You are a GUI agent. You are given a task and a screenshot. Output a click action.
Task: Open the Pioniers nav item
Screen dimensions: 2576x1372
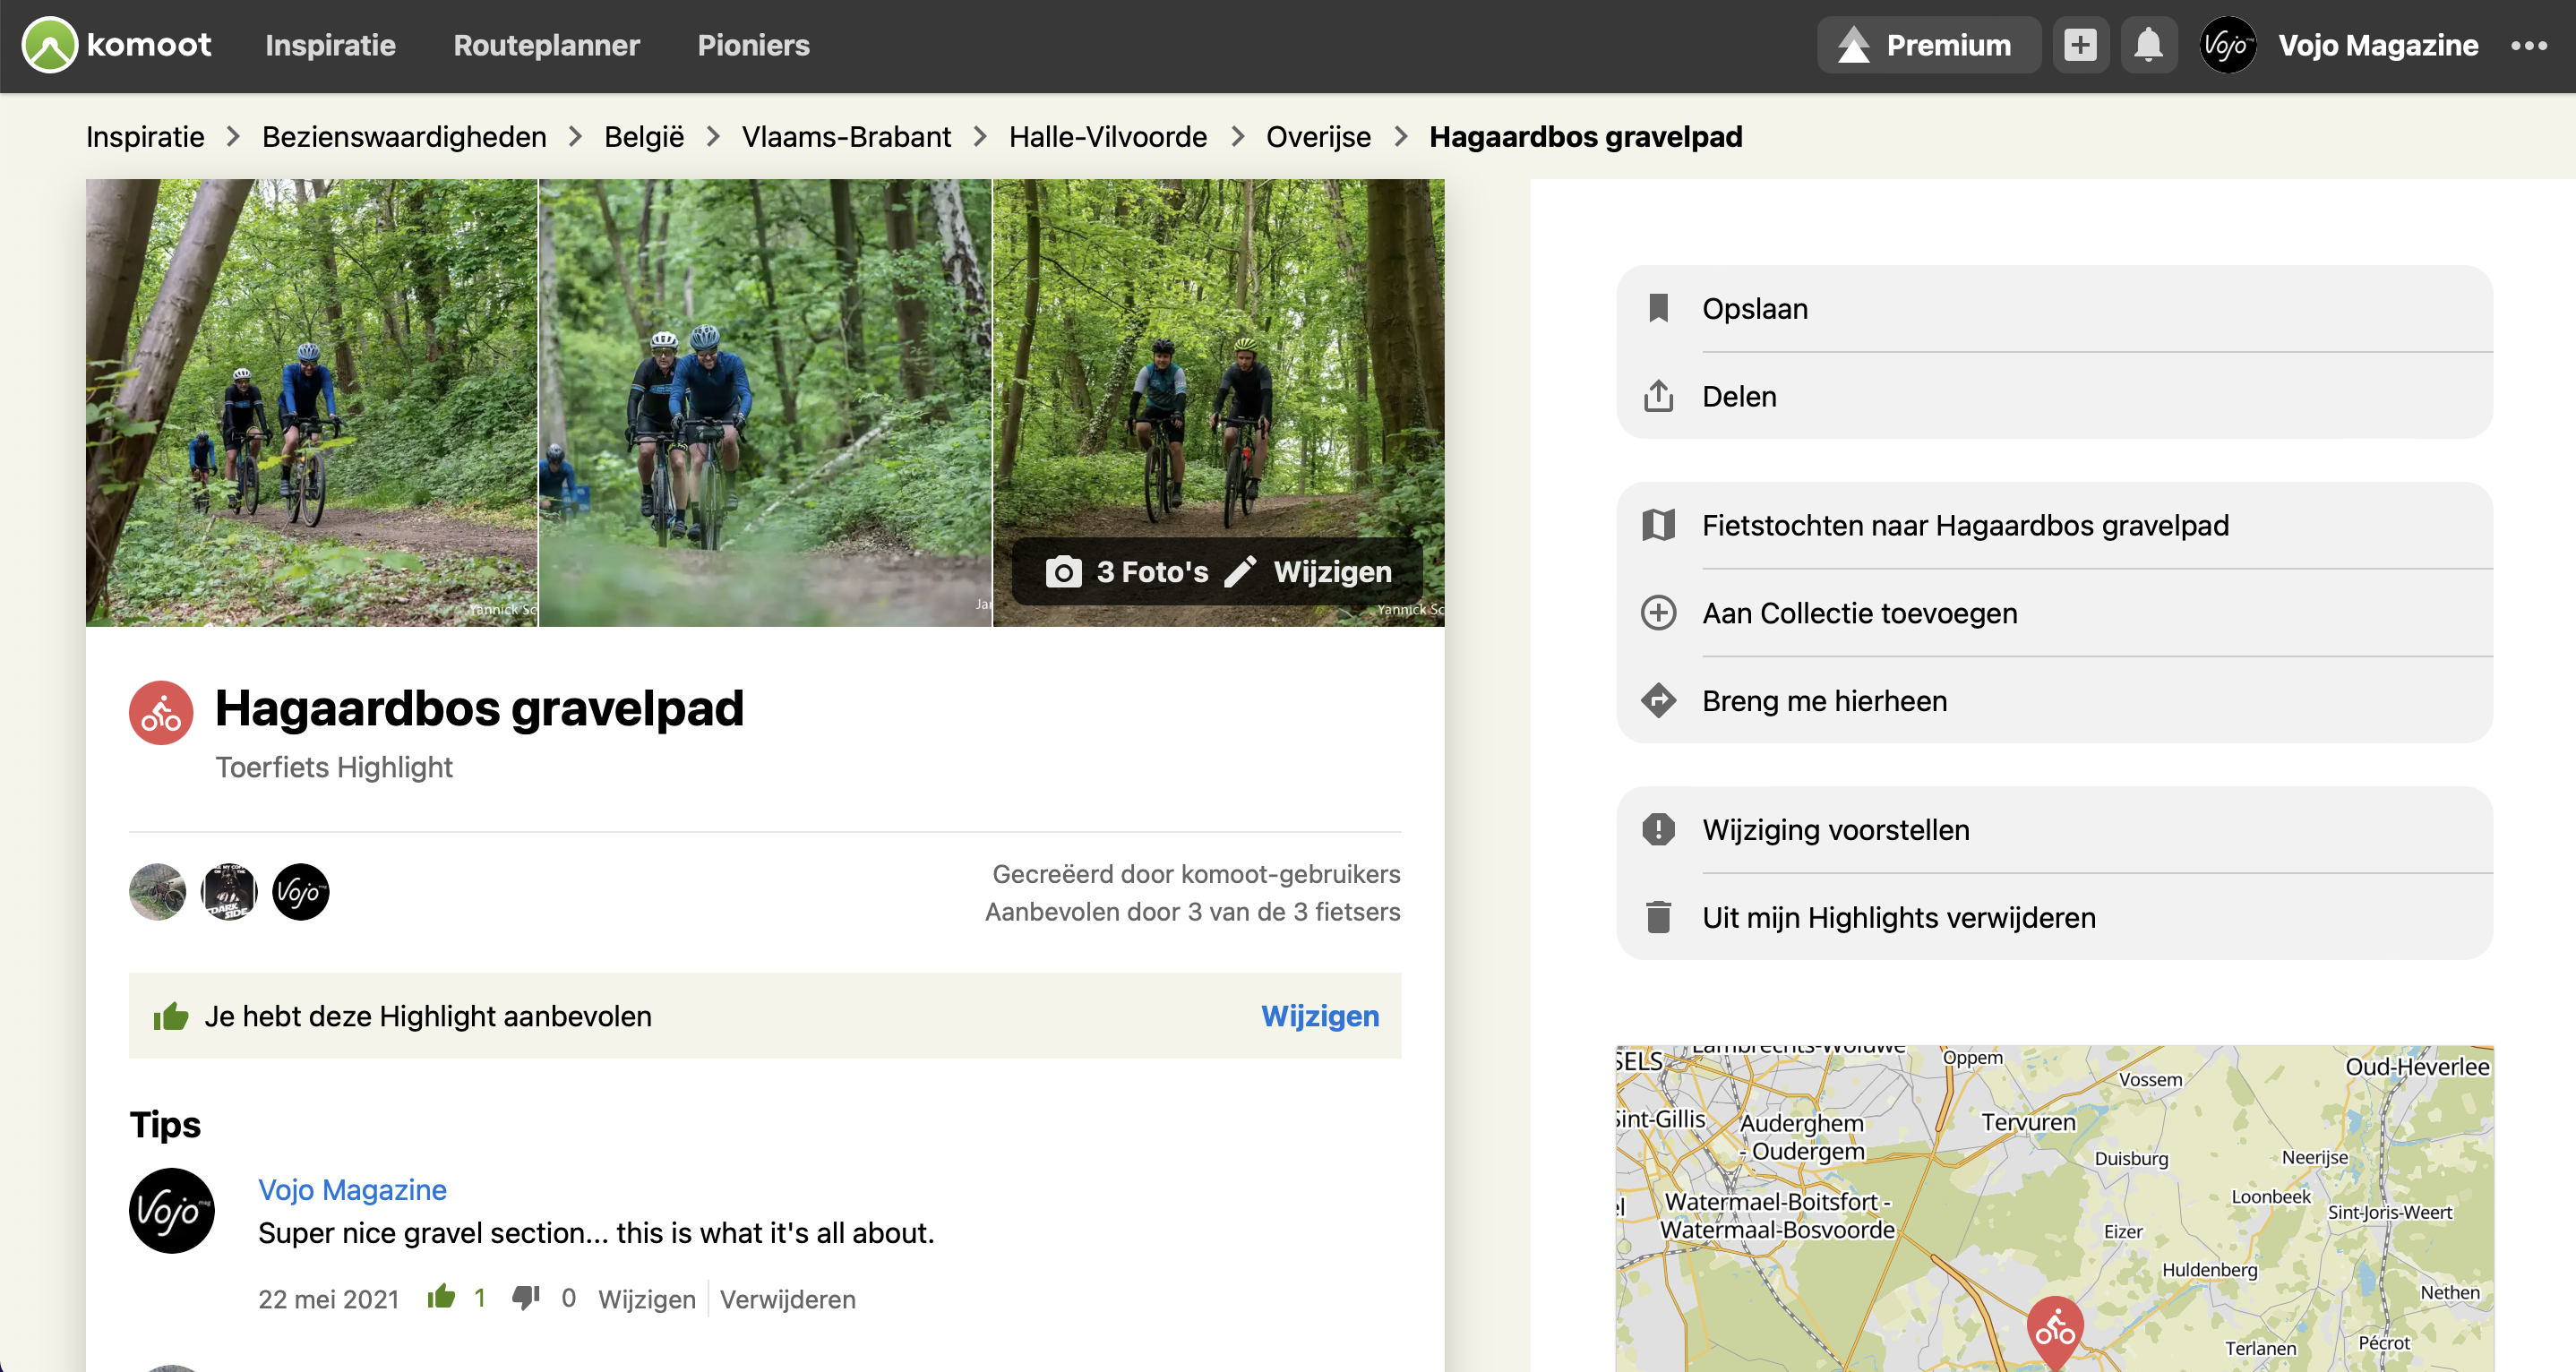753,45
